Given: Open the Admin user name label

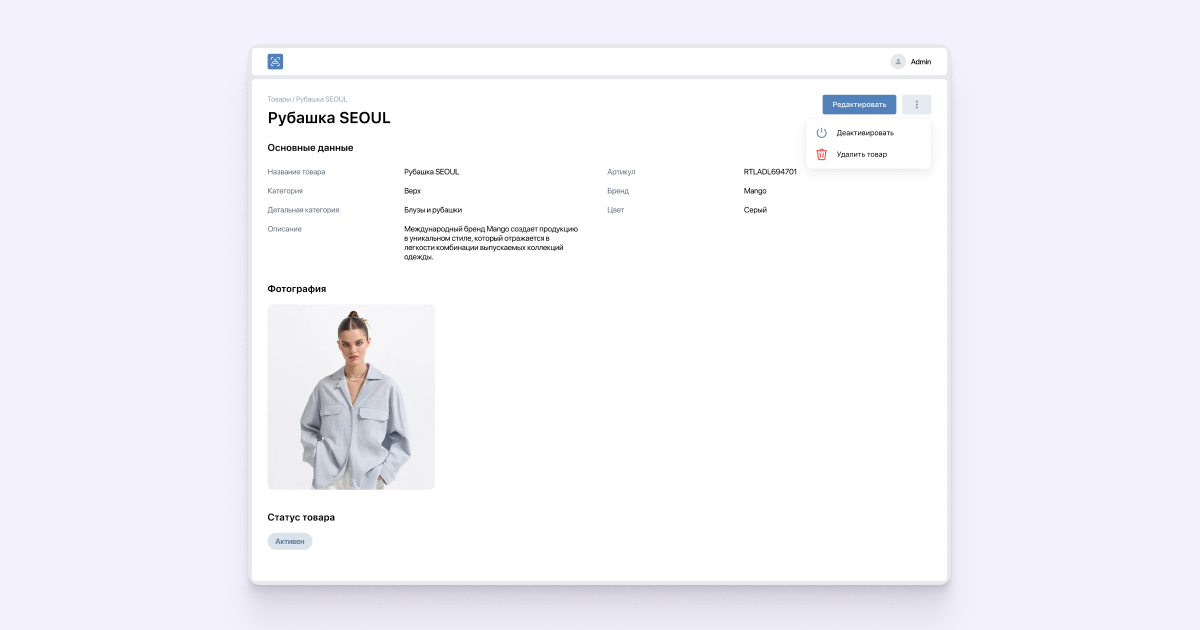Looking at the screenshot, I should [920, 62].
